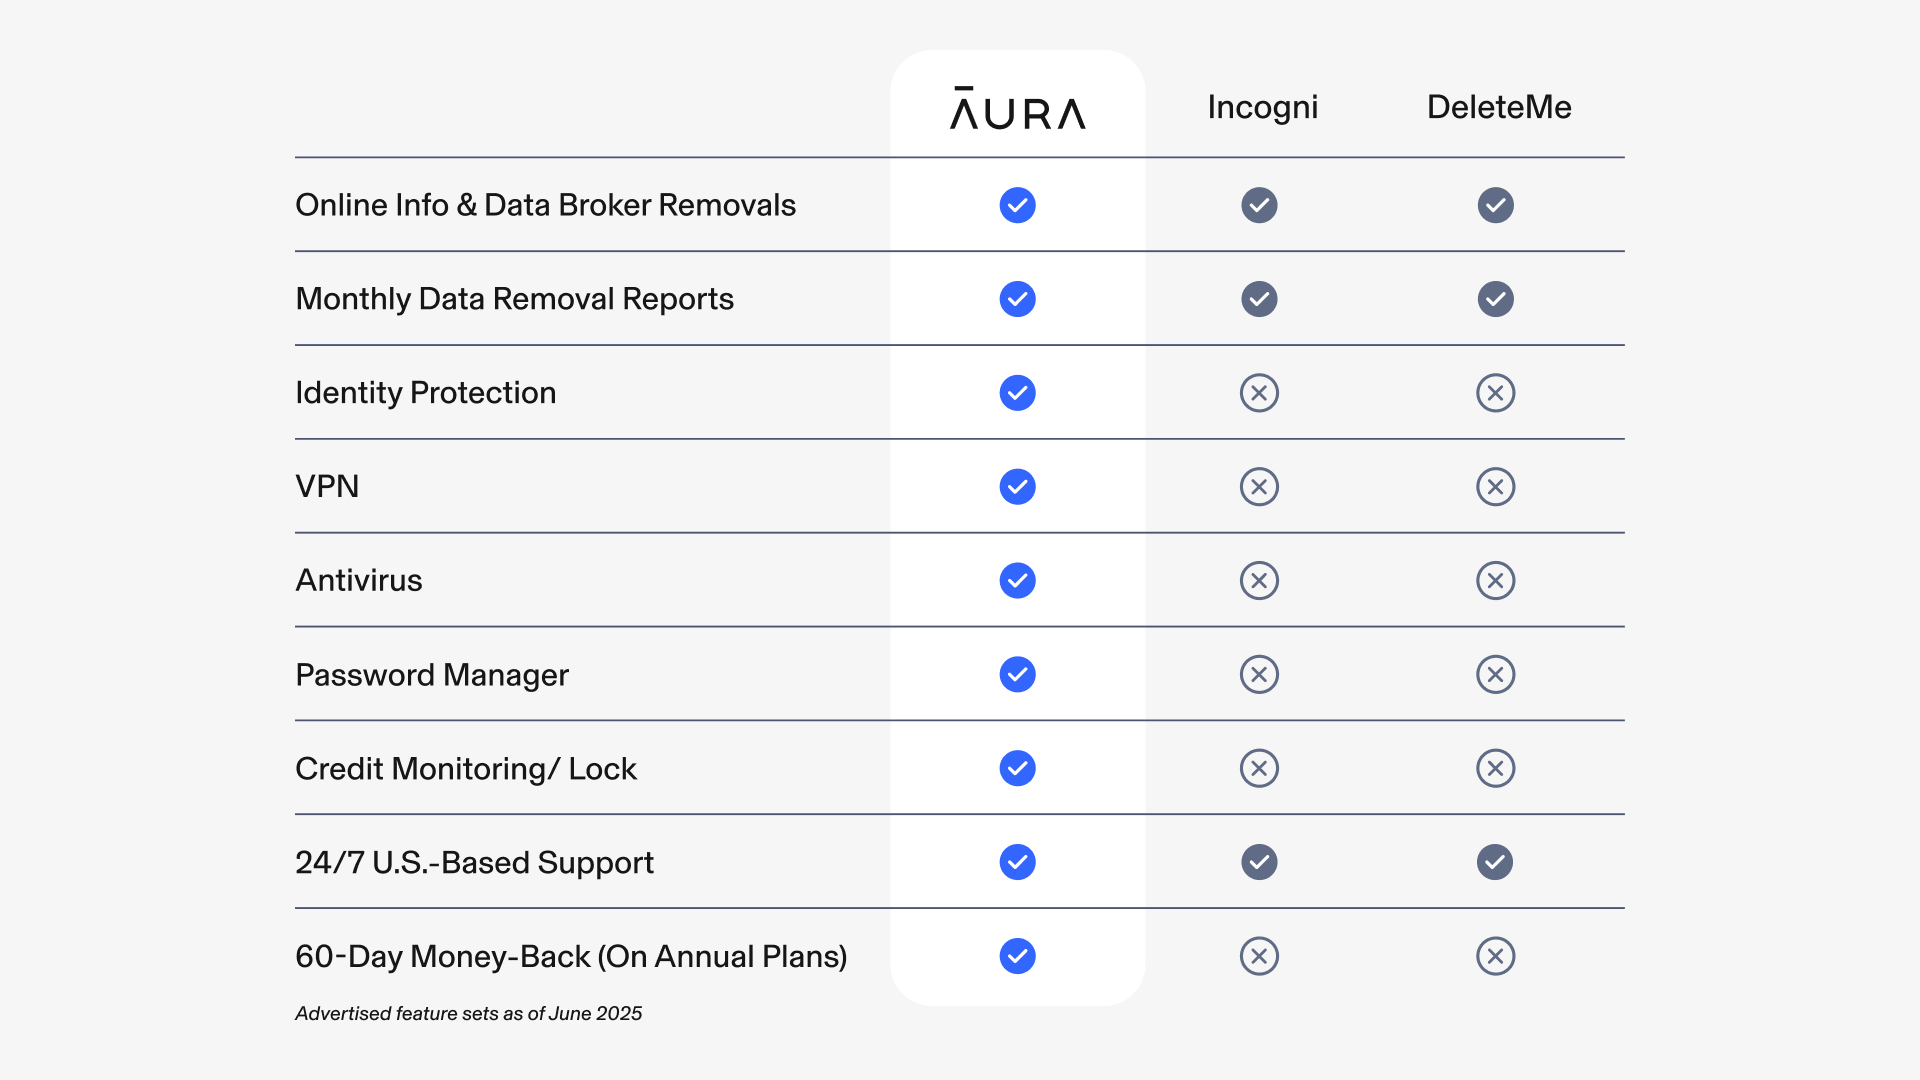1920x1080 pixels.
Task: Click DeleteMe's X icon for 60-Day Money-Back
Action: click(1495, 957)
